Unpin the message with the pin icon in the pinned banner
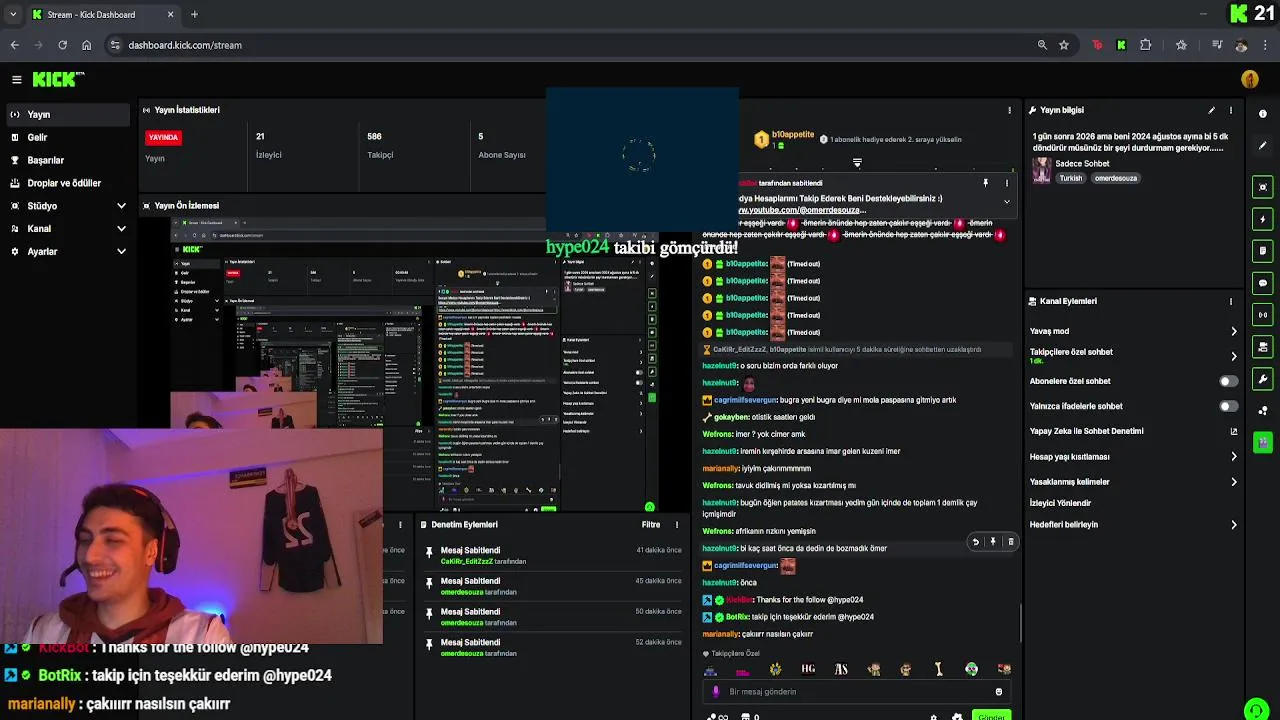Screen dimensions: 1280x720 pos(986,184)
